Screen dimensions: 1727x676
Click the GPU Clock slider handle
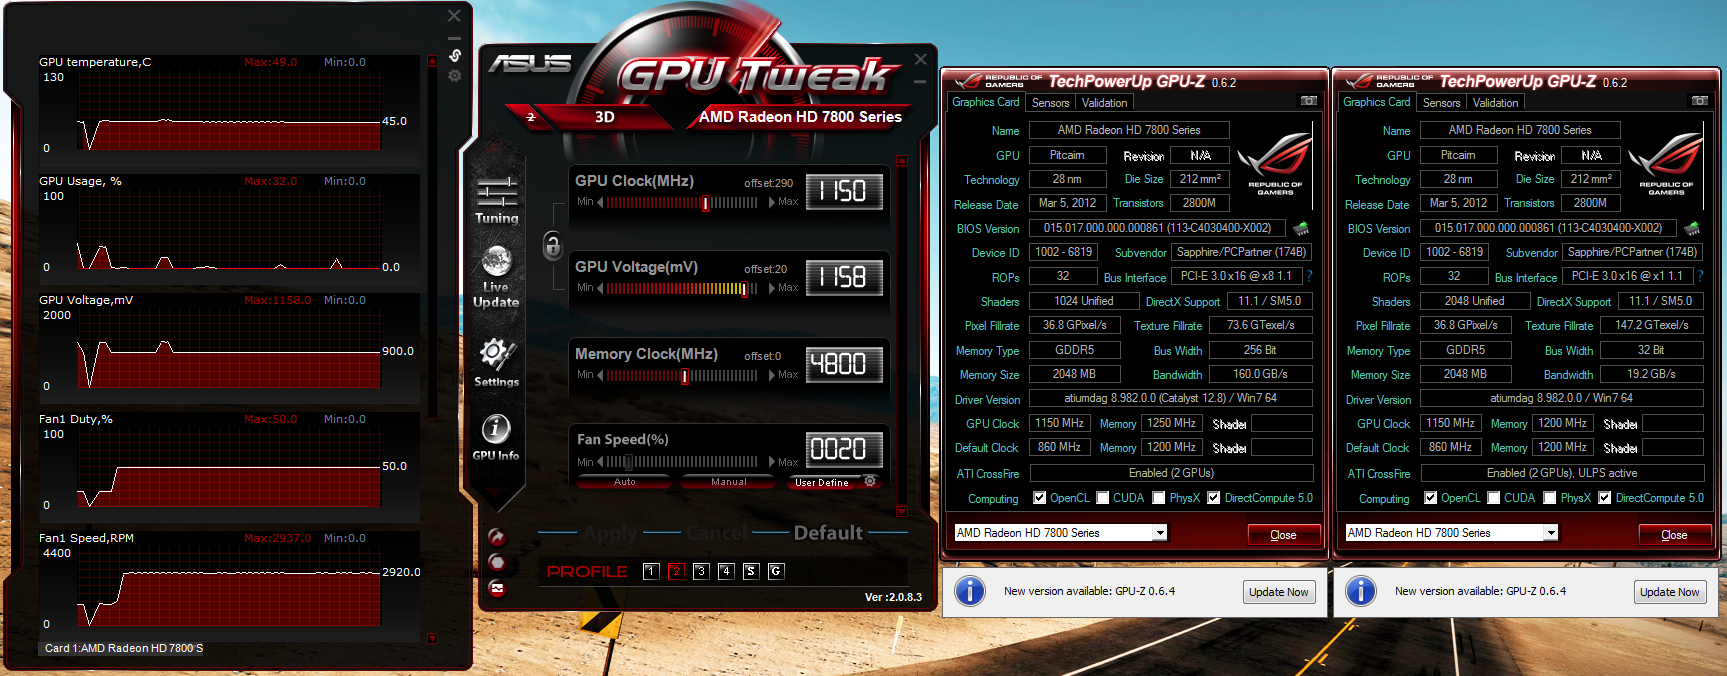point(706,203)
